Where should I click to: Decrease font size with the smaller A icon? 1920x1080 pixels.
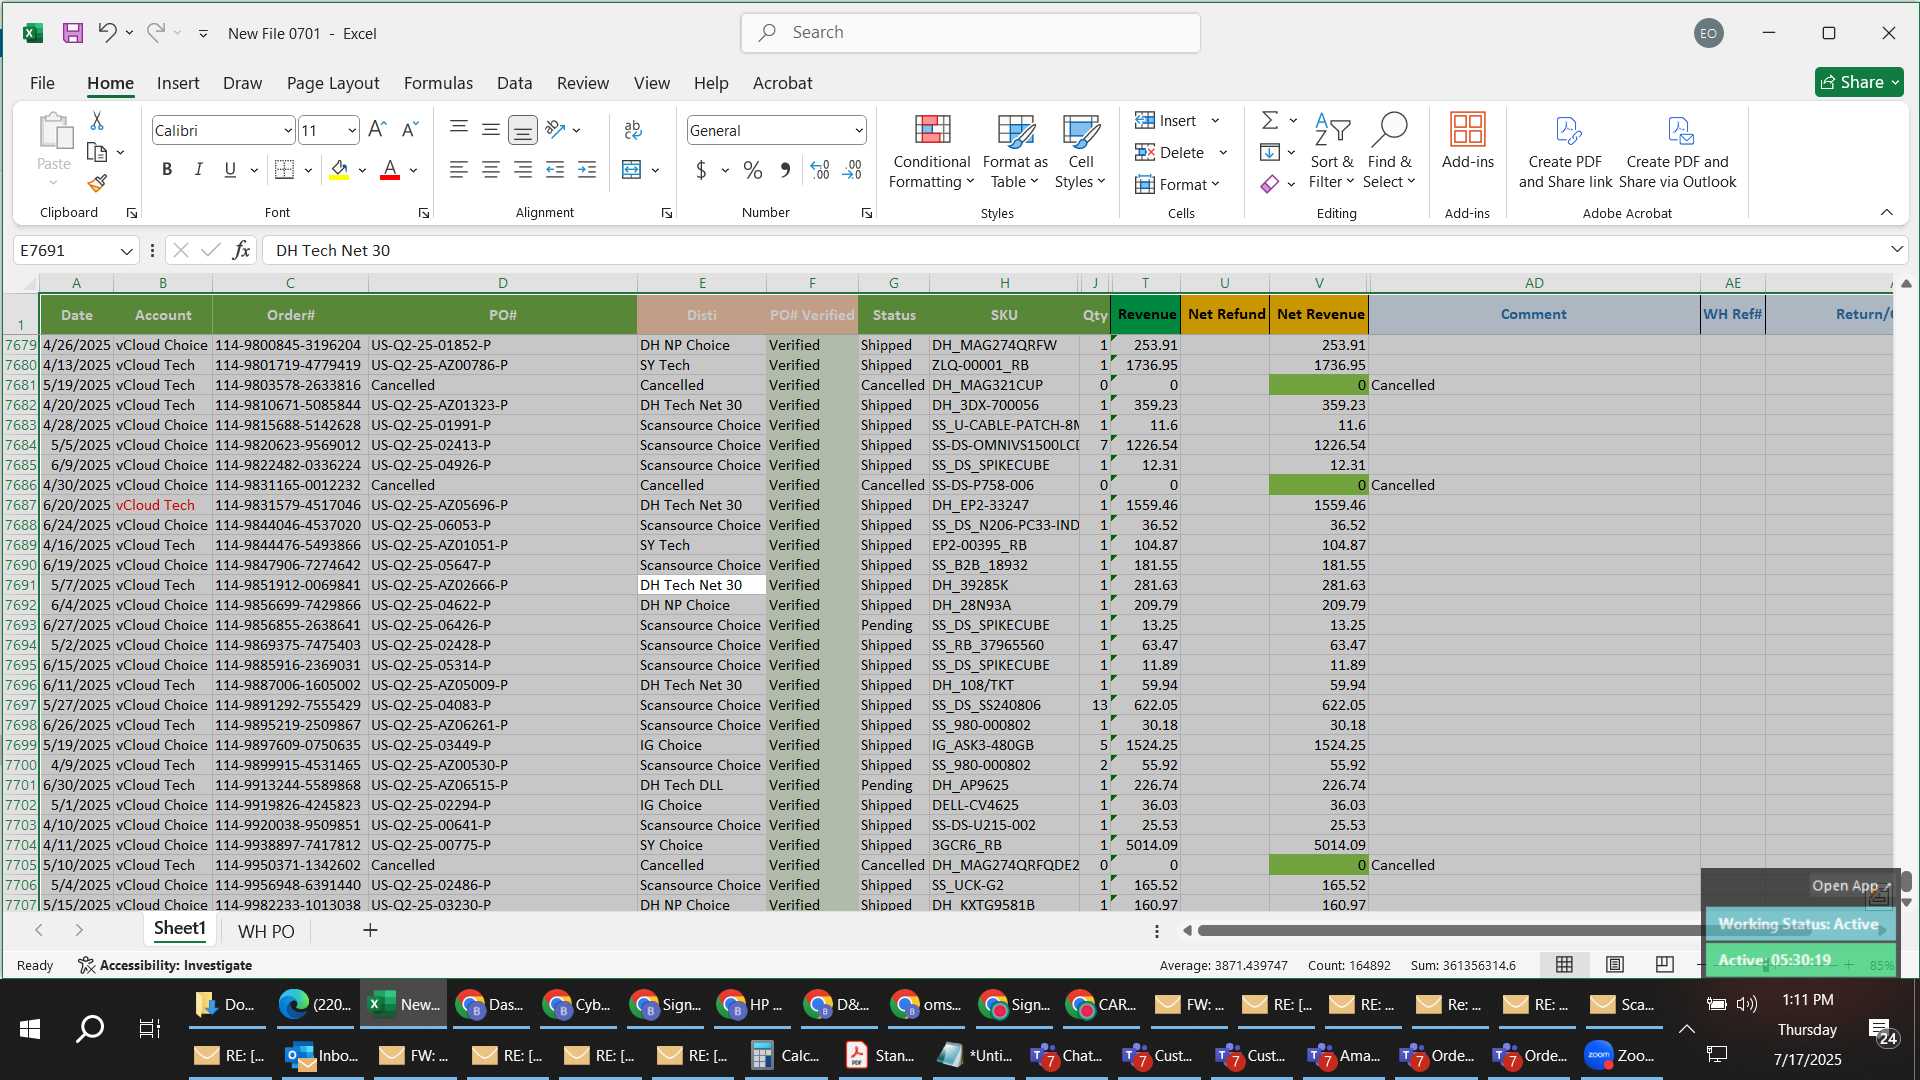point(410,130)
